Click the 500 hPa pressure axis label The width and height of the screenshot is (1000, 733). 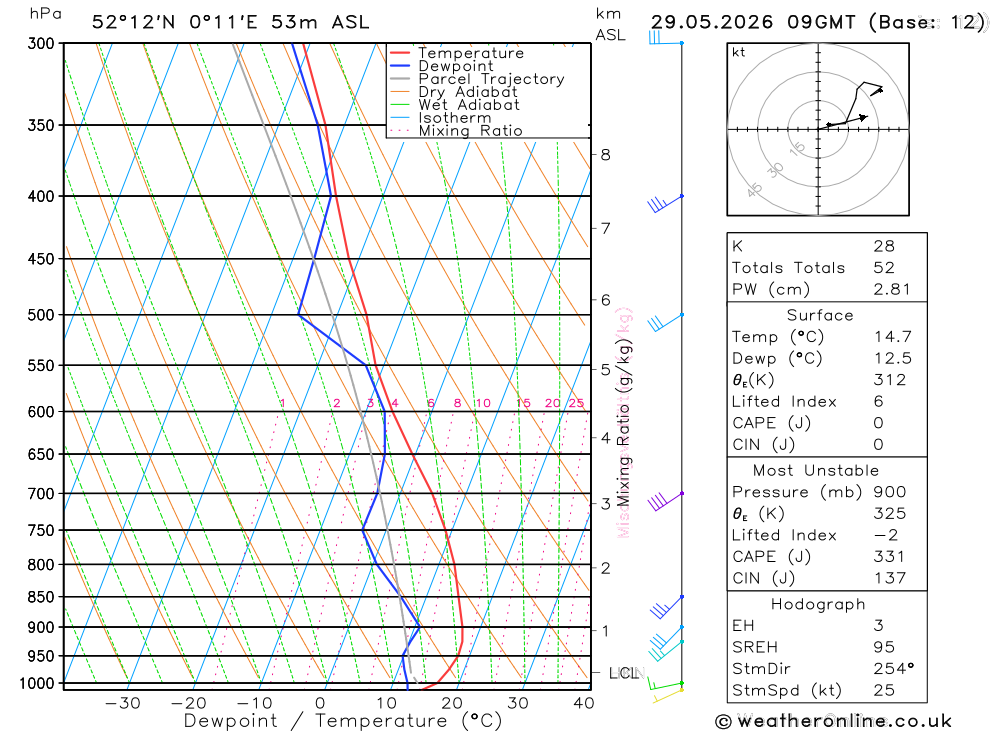point(41,315)
